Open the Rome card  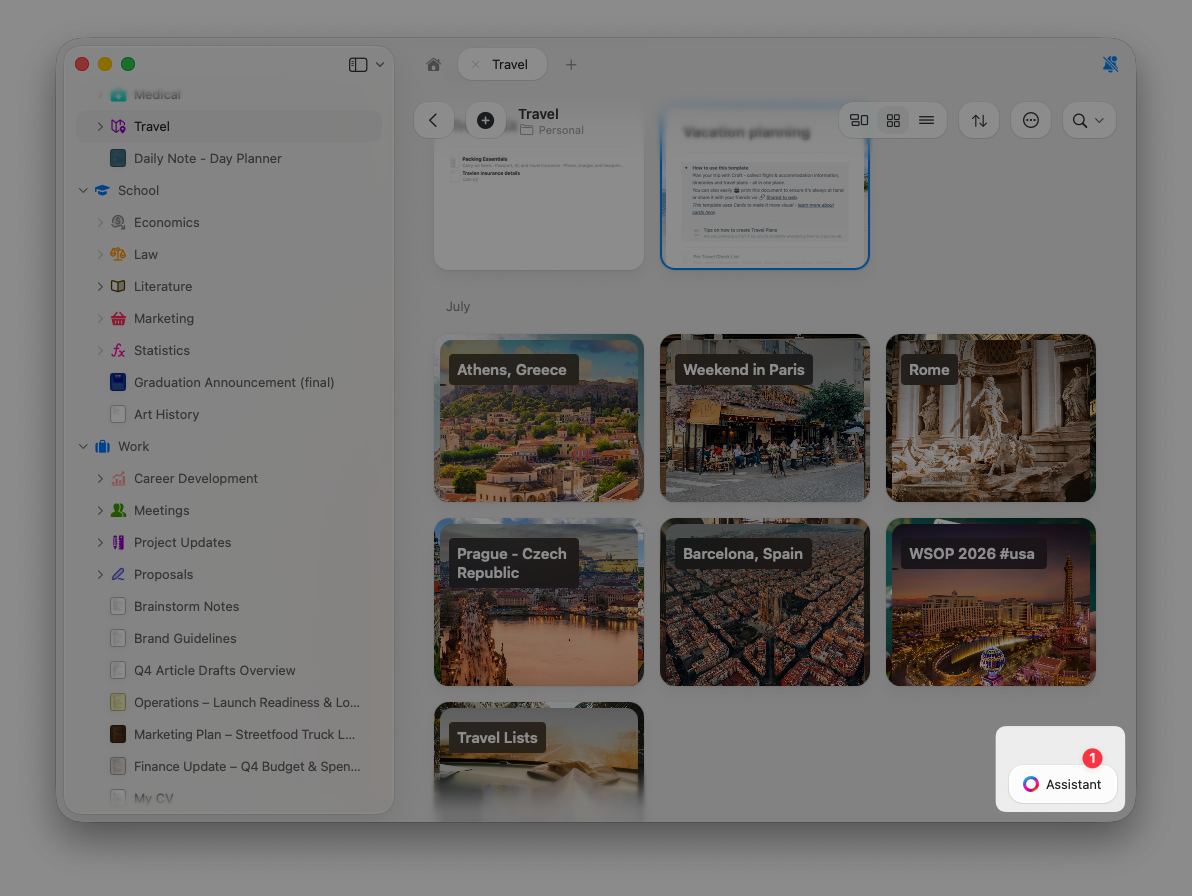point(991,418)
